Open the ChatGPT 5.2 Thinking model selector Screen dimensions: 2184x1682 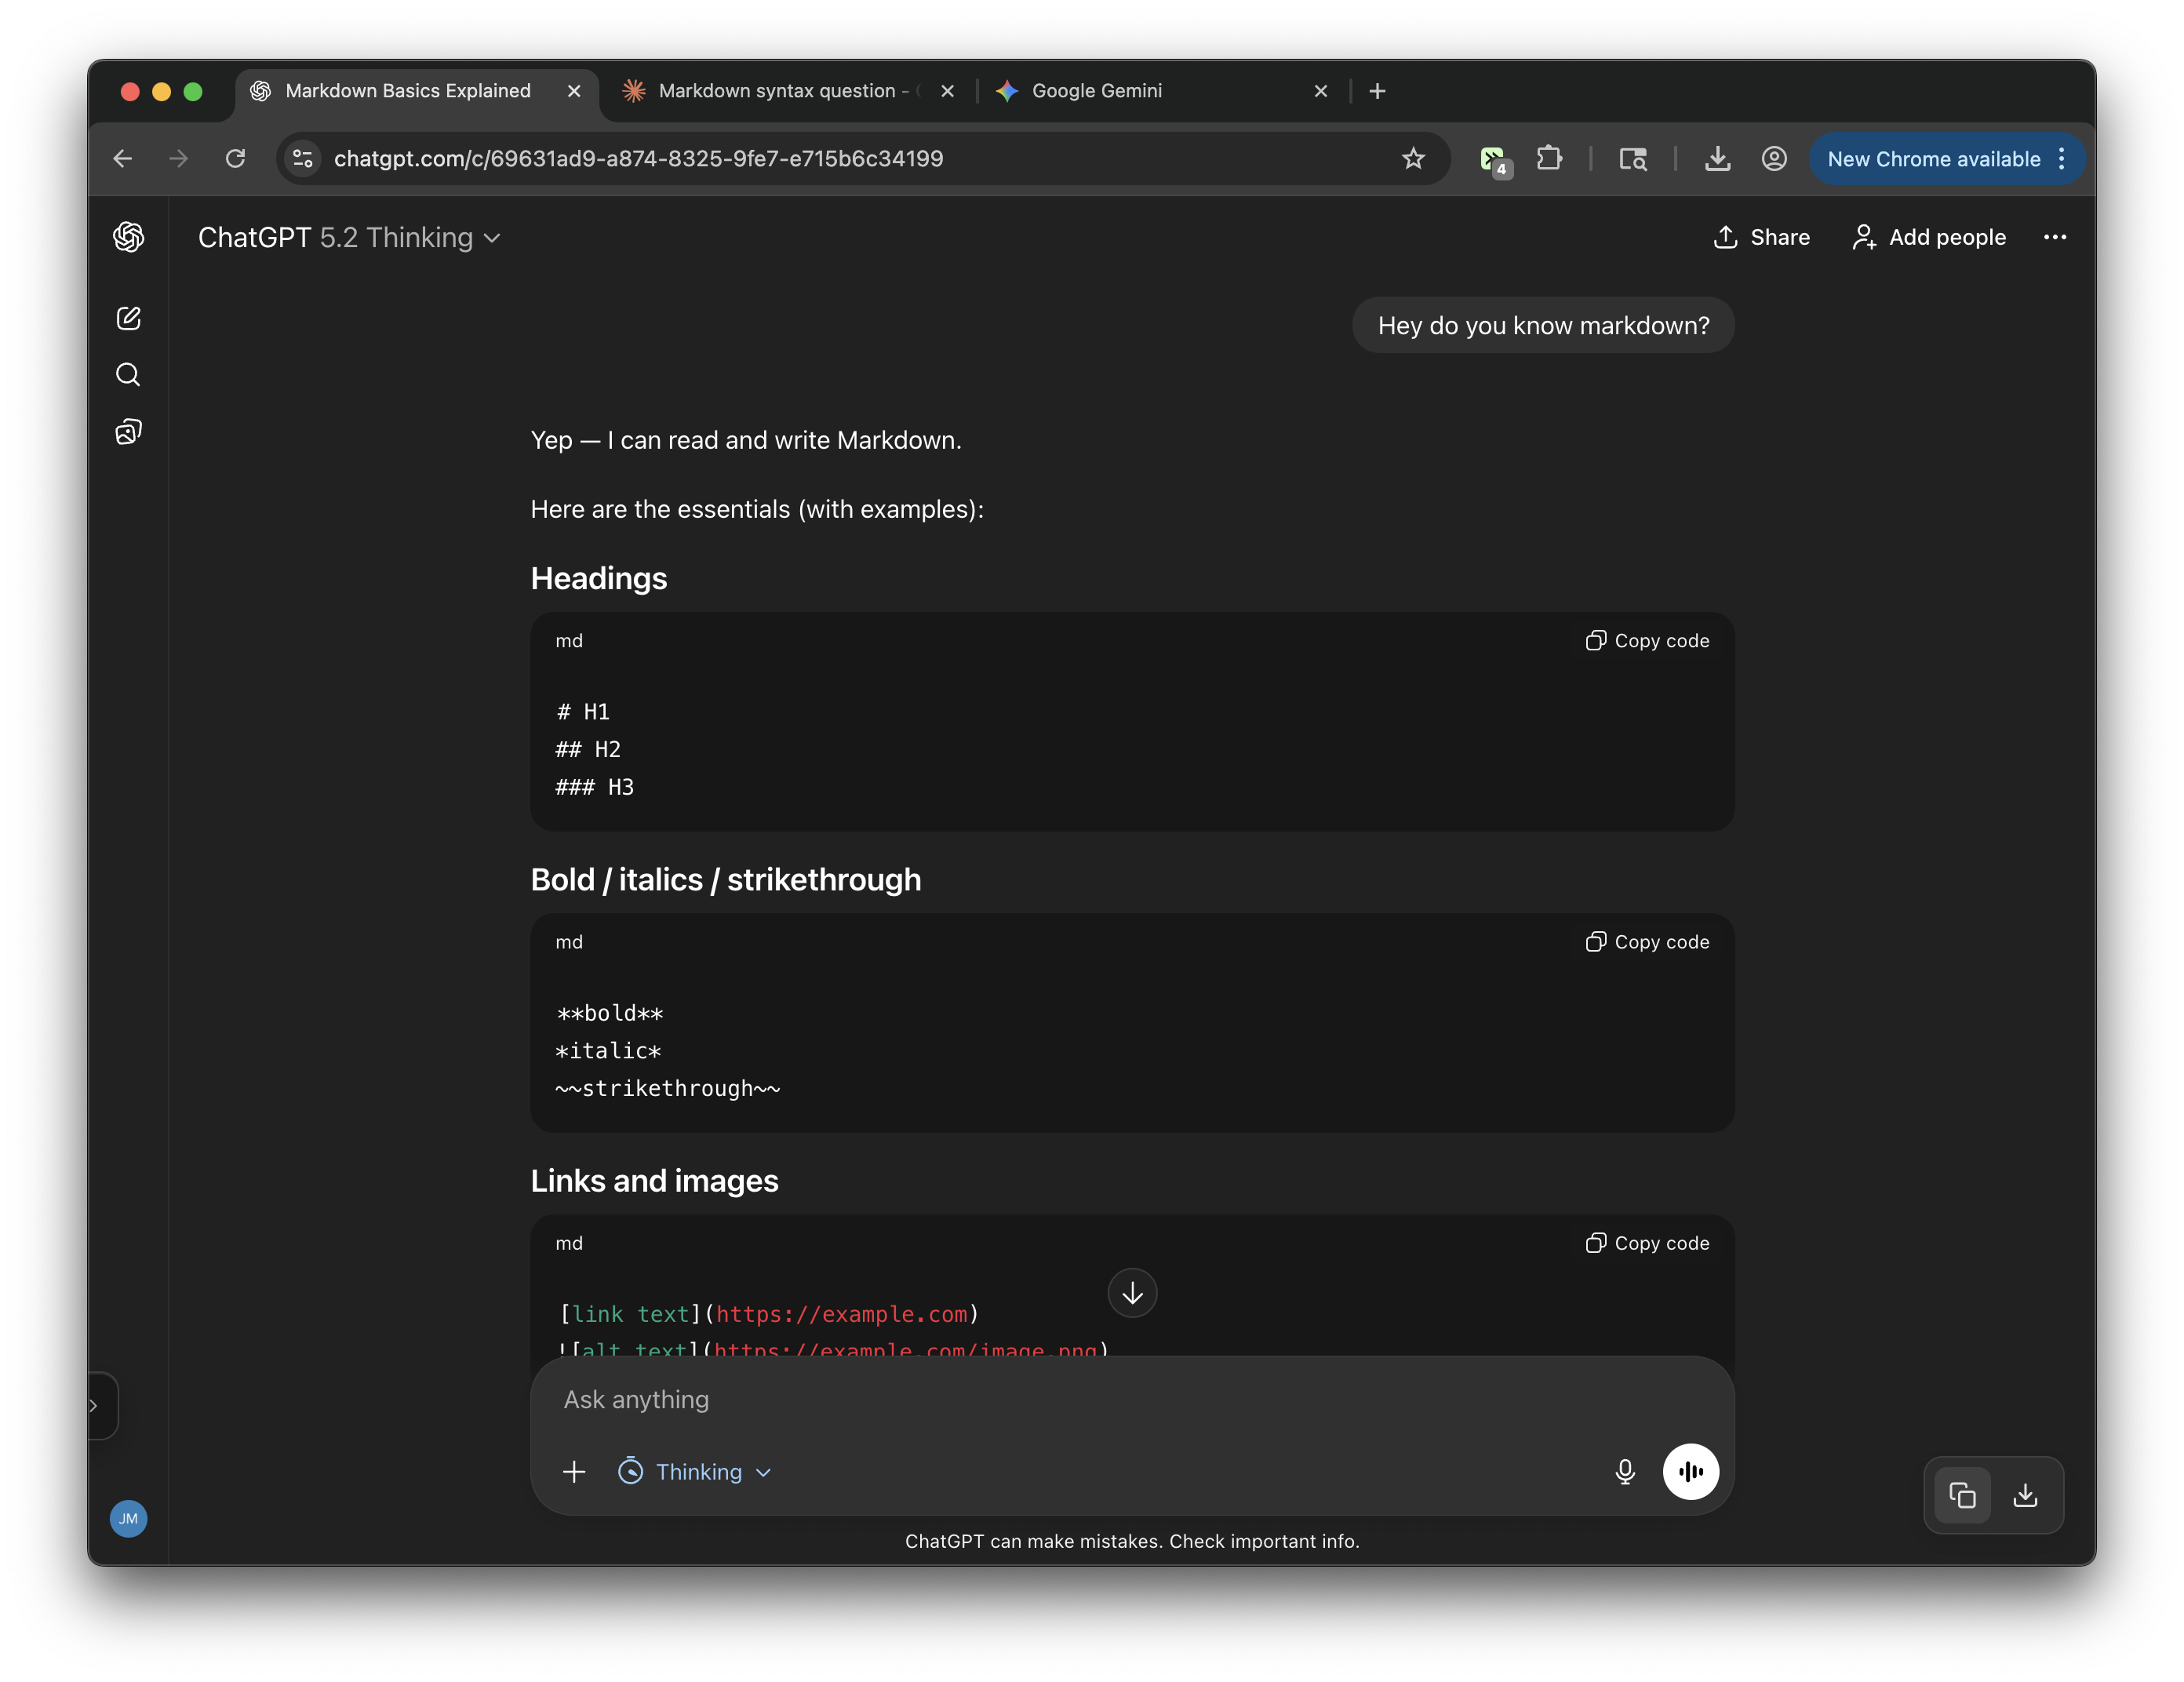[x=349, y=237]
